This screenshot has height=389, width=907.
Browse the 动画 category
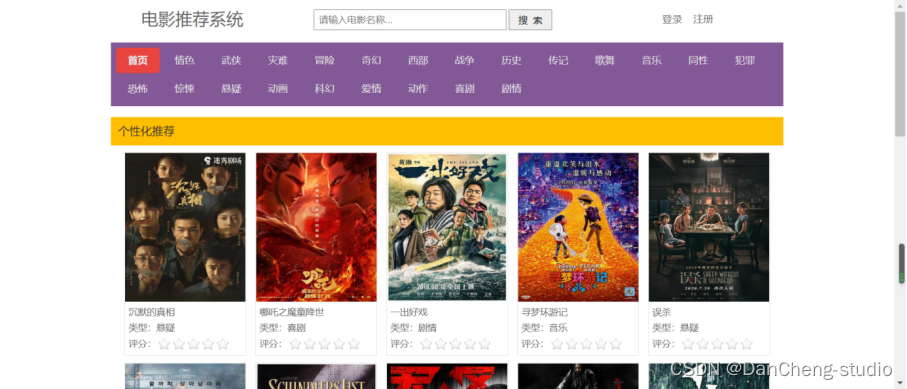(278, 89)
